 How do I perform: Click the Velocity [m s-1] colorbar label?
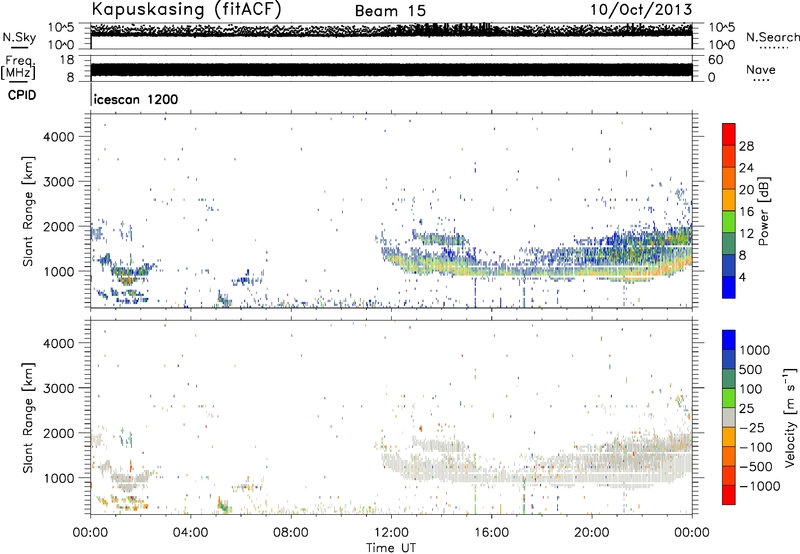(790, 417)
